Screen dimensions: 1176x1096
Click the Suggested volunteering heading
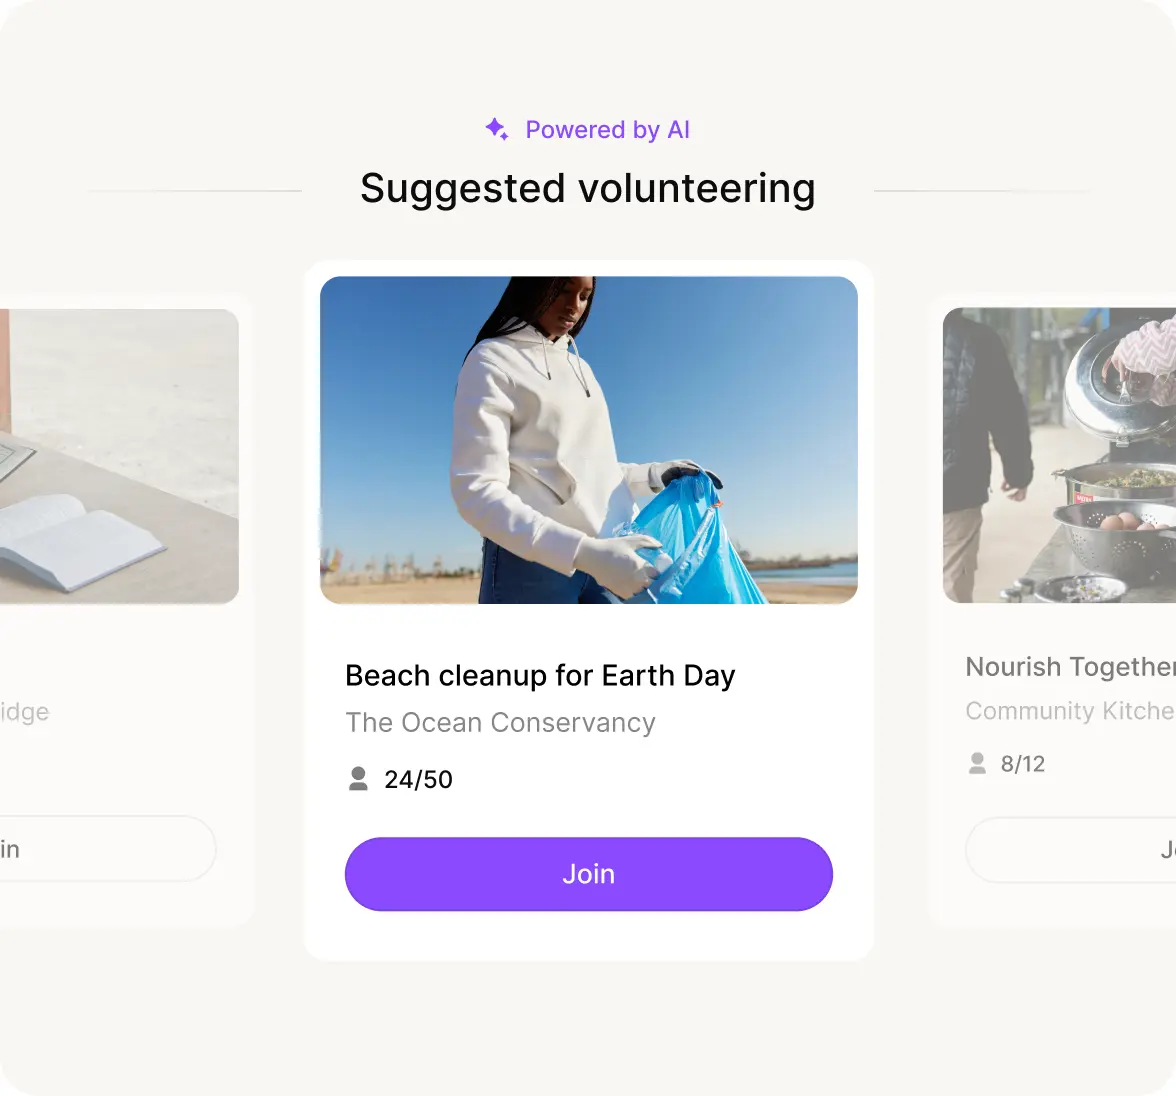tap(588, 188)
